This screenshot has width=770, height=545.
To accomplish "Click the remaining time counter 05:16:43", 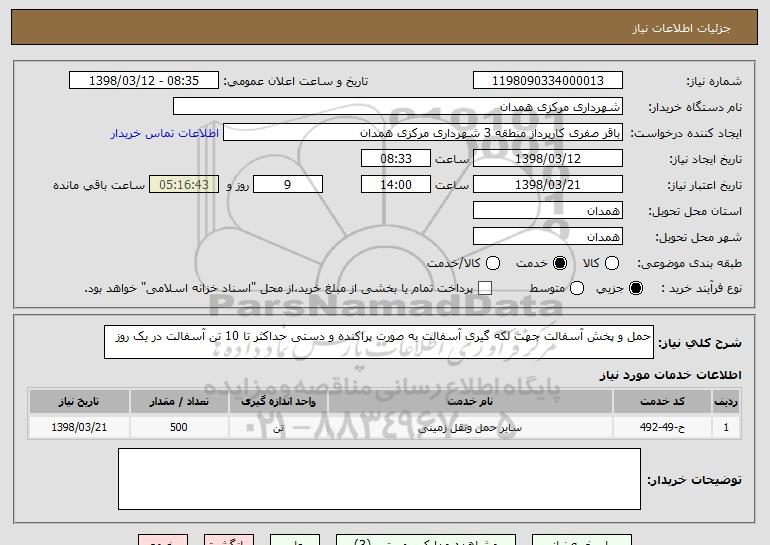I will [x=184, y=185].
